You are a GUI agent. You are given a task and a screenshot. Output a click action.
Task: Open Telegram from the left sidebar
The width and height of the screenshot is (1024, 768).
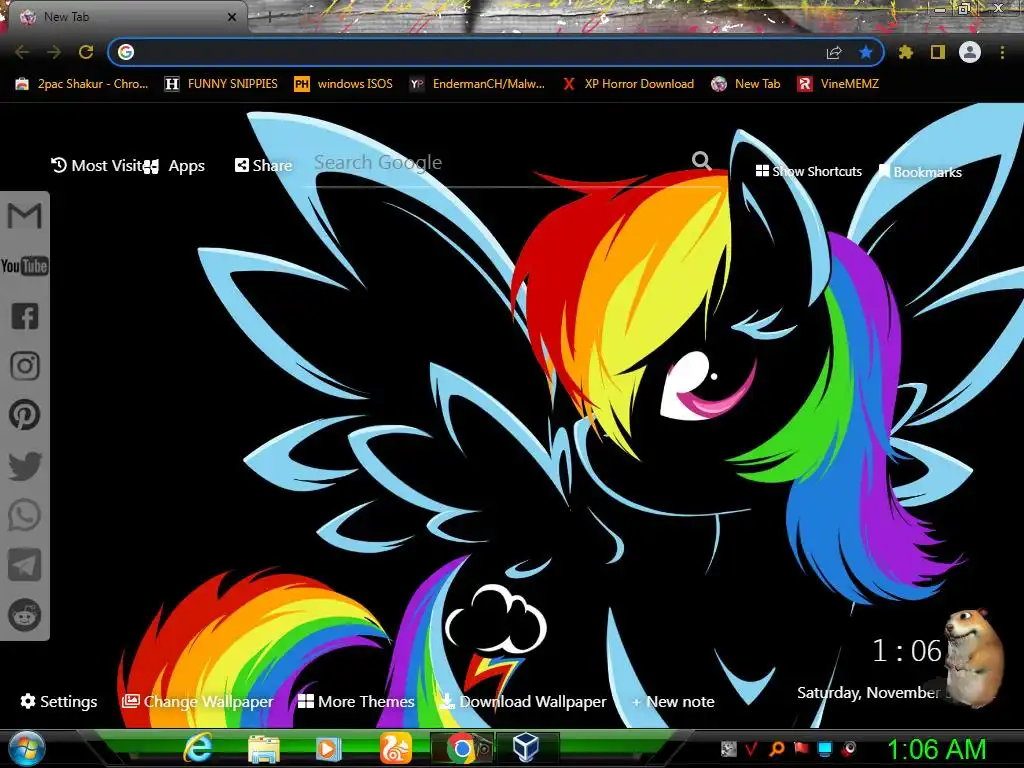click(x=25, y=565)
